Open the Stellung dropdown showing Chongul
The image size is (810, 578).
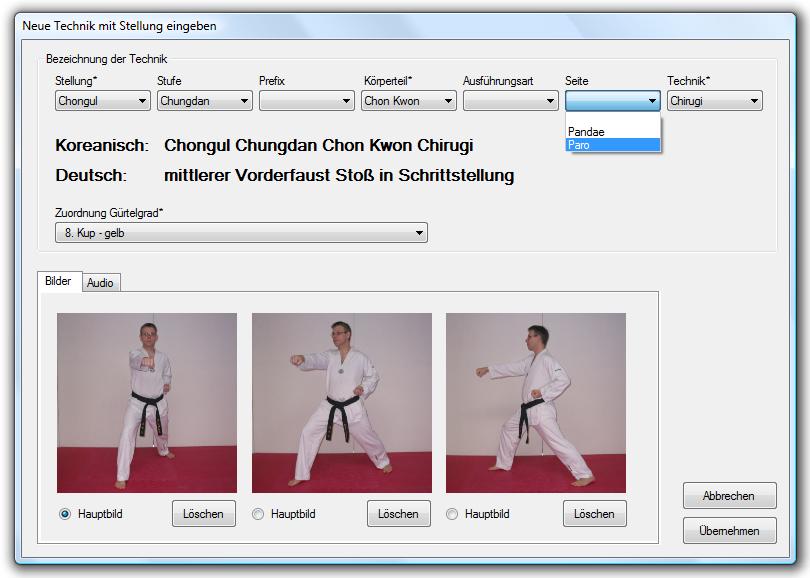point(102,101)
